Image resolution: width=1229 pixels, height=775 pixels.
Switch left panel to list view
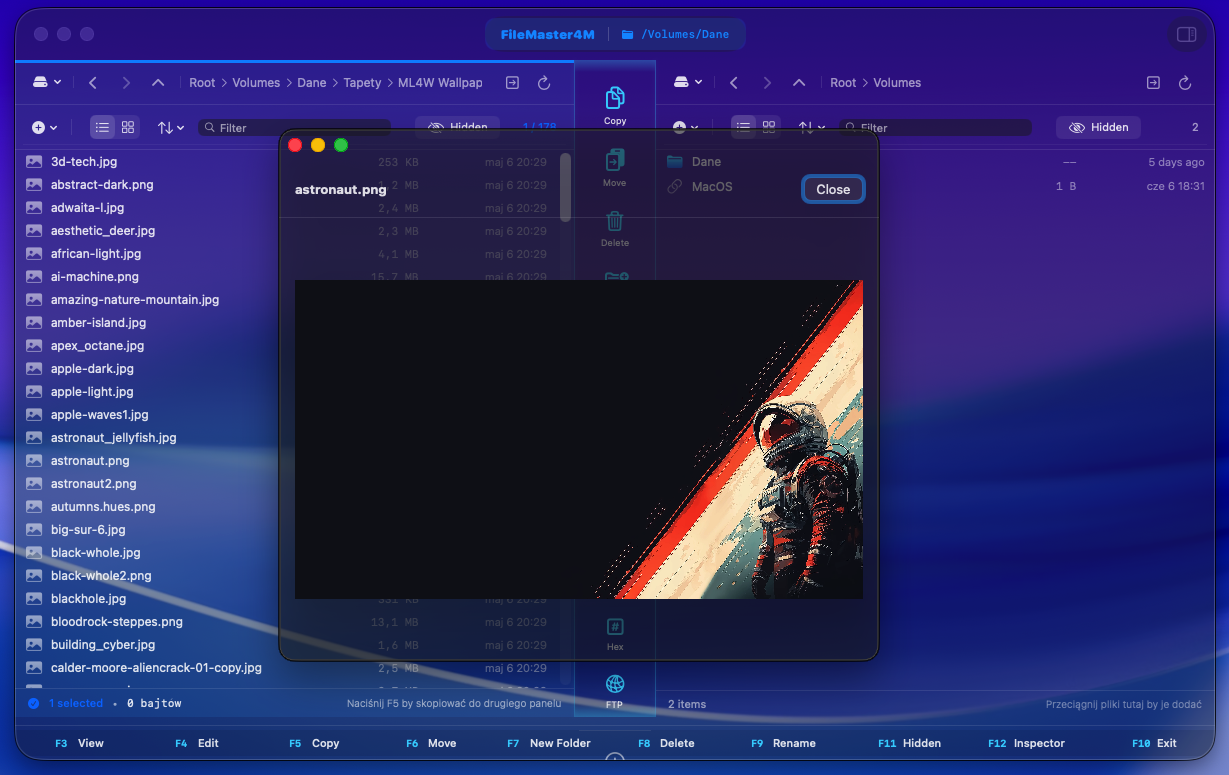102,127
